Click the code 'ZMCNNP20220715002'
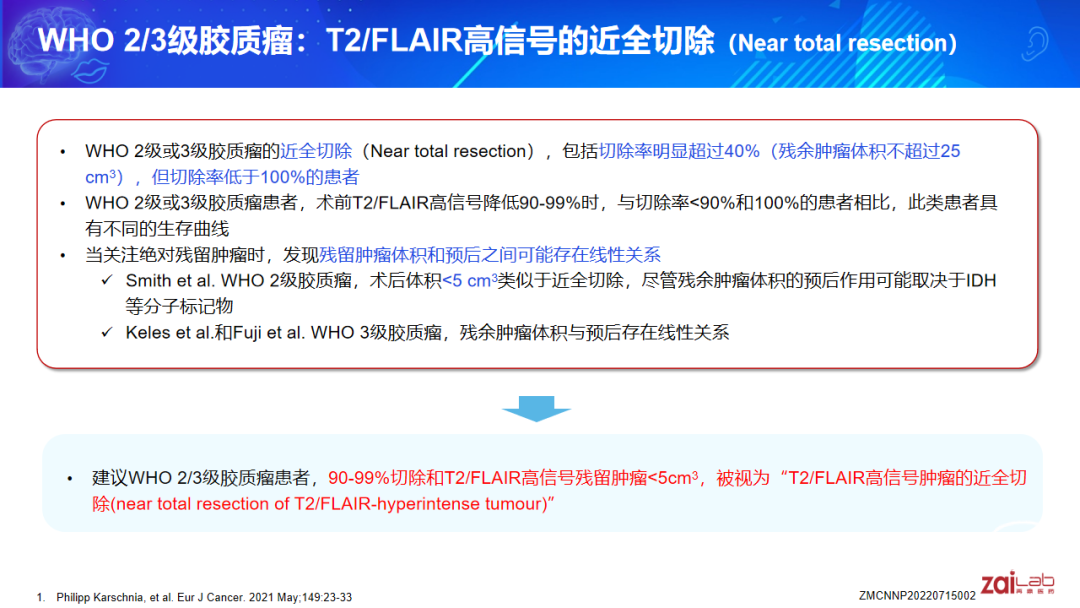Viewport: 1080px width, 608px height. click(917, 596)
